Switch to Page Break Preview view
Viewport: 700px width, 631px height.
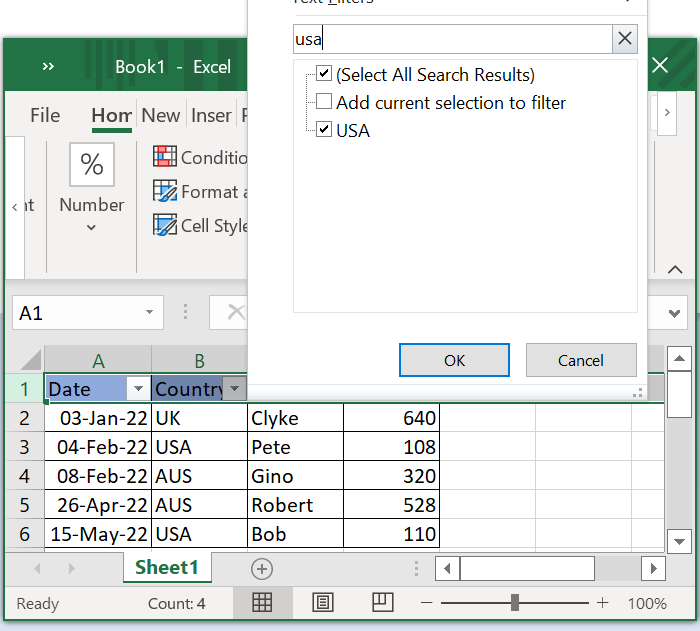pyautogui.click(x=382, y=602)
